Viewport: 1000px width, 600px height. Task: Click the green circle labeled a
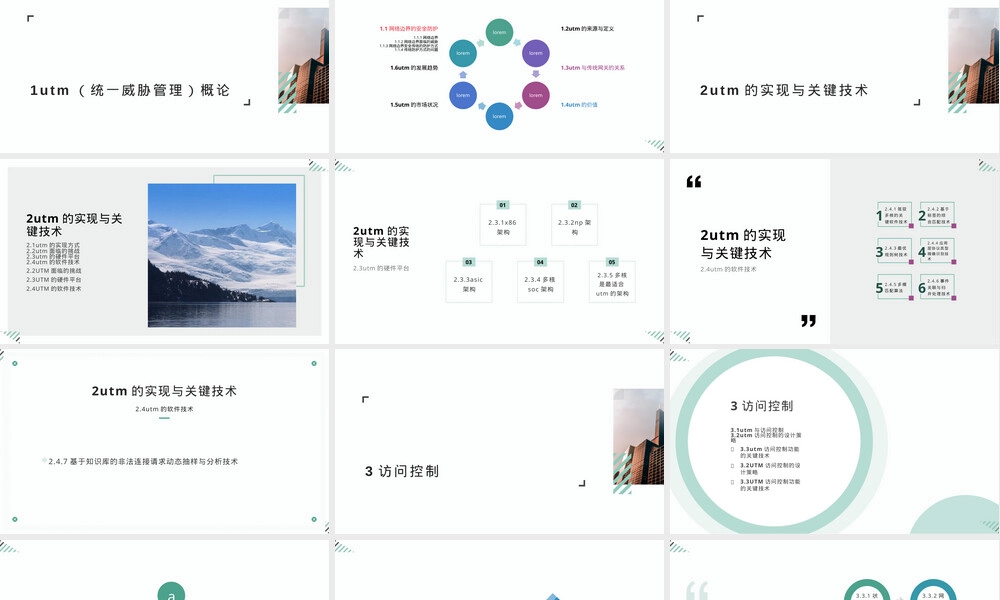point(171,591)
